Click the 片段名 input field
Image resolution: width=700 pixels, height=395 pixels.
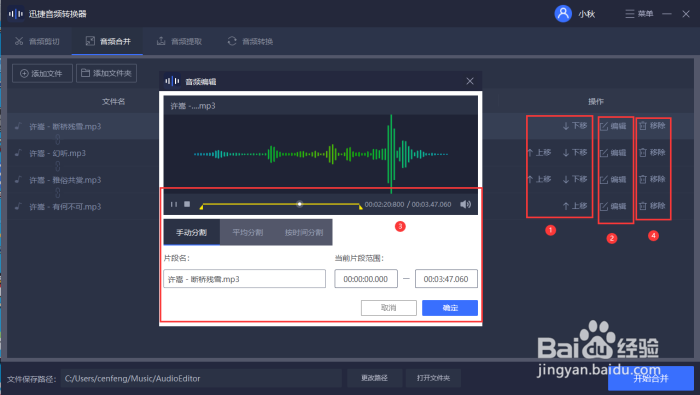(244, 279)
